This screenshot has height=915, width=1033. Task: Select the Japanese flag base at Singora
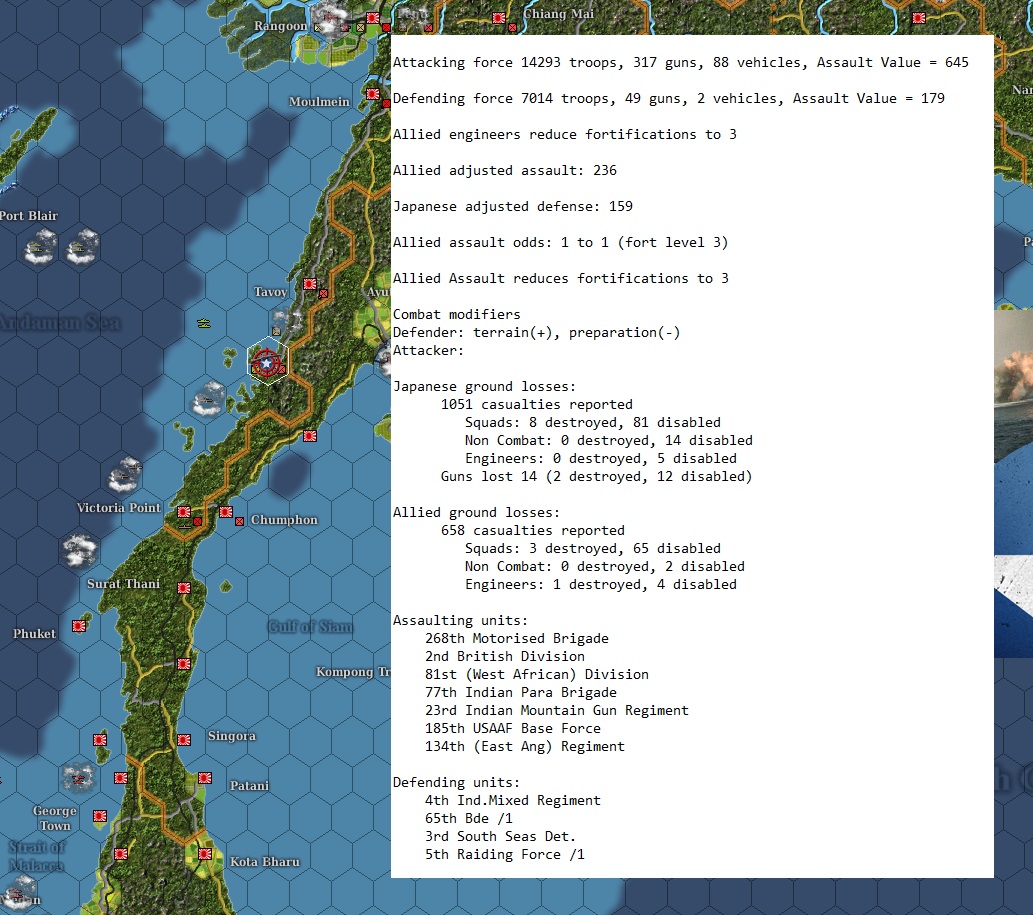184,740
